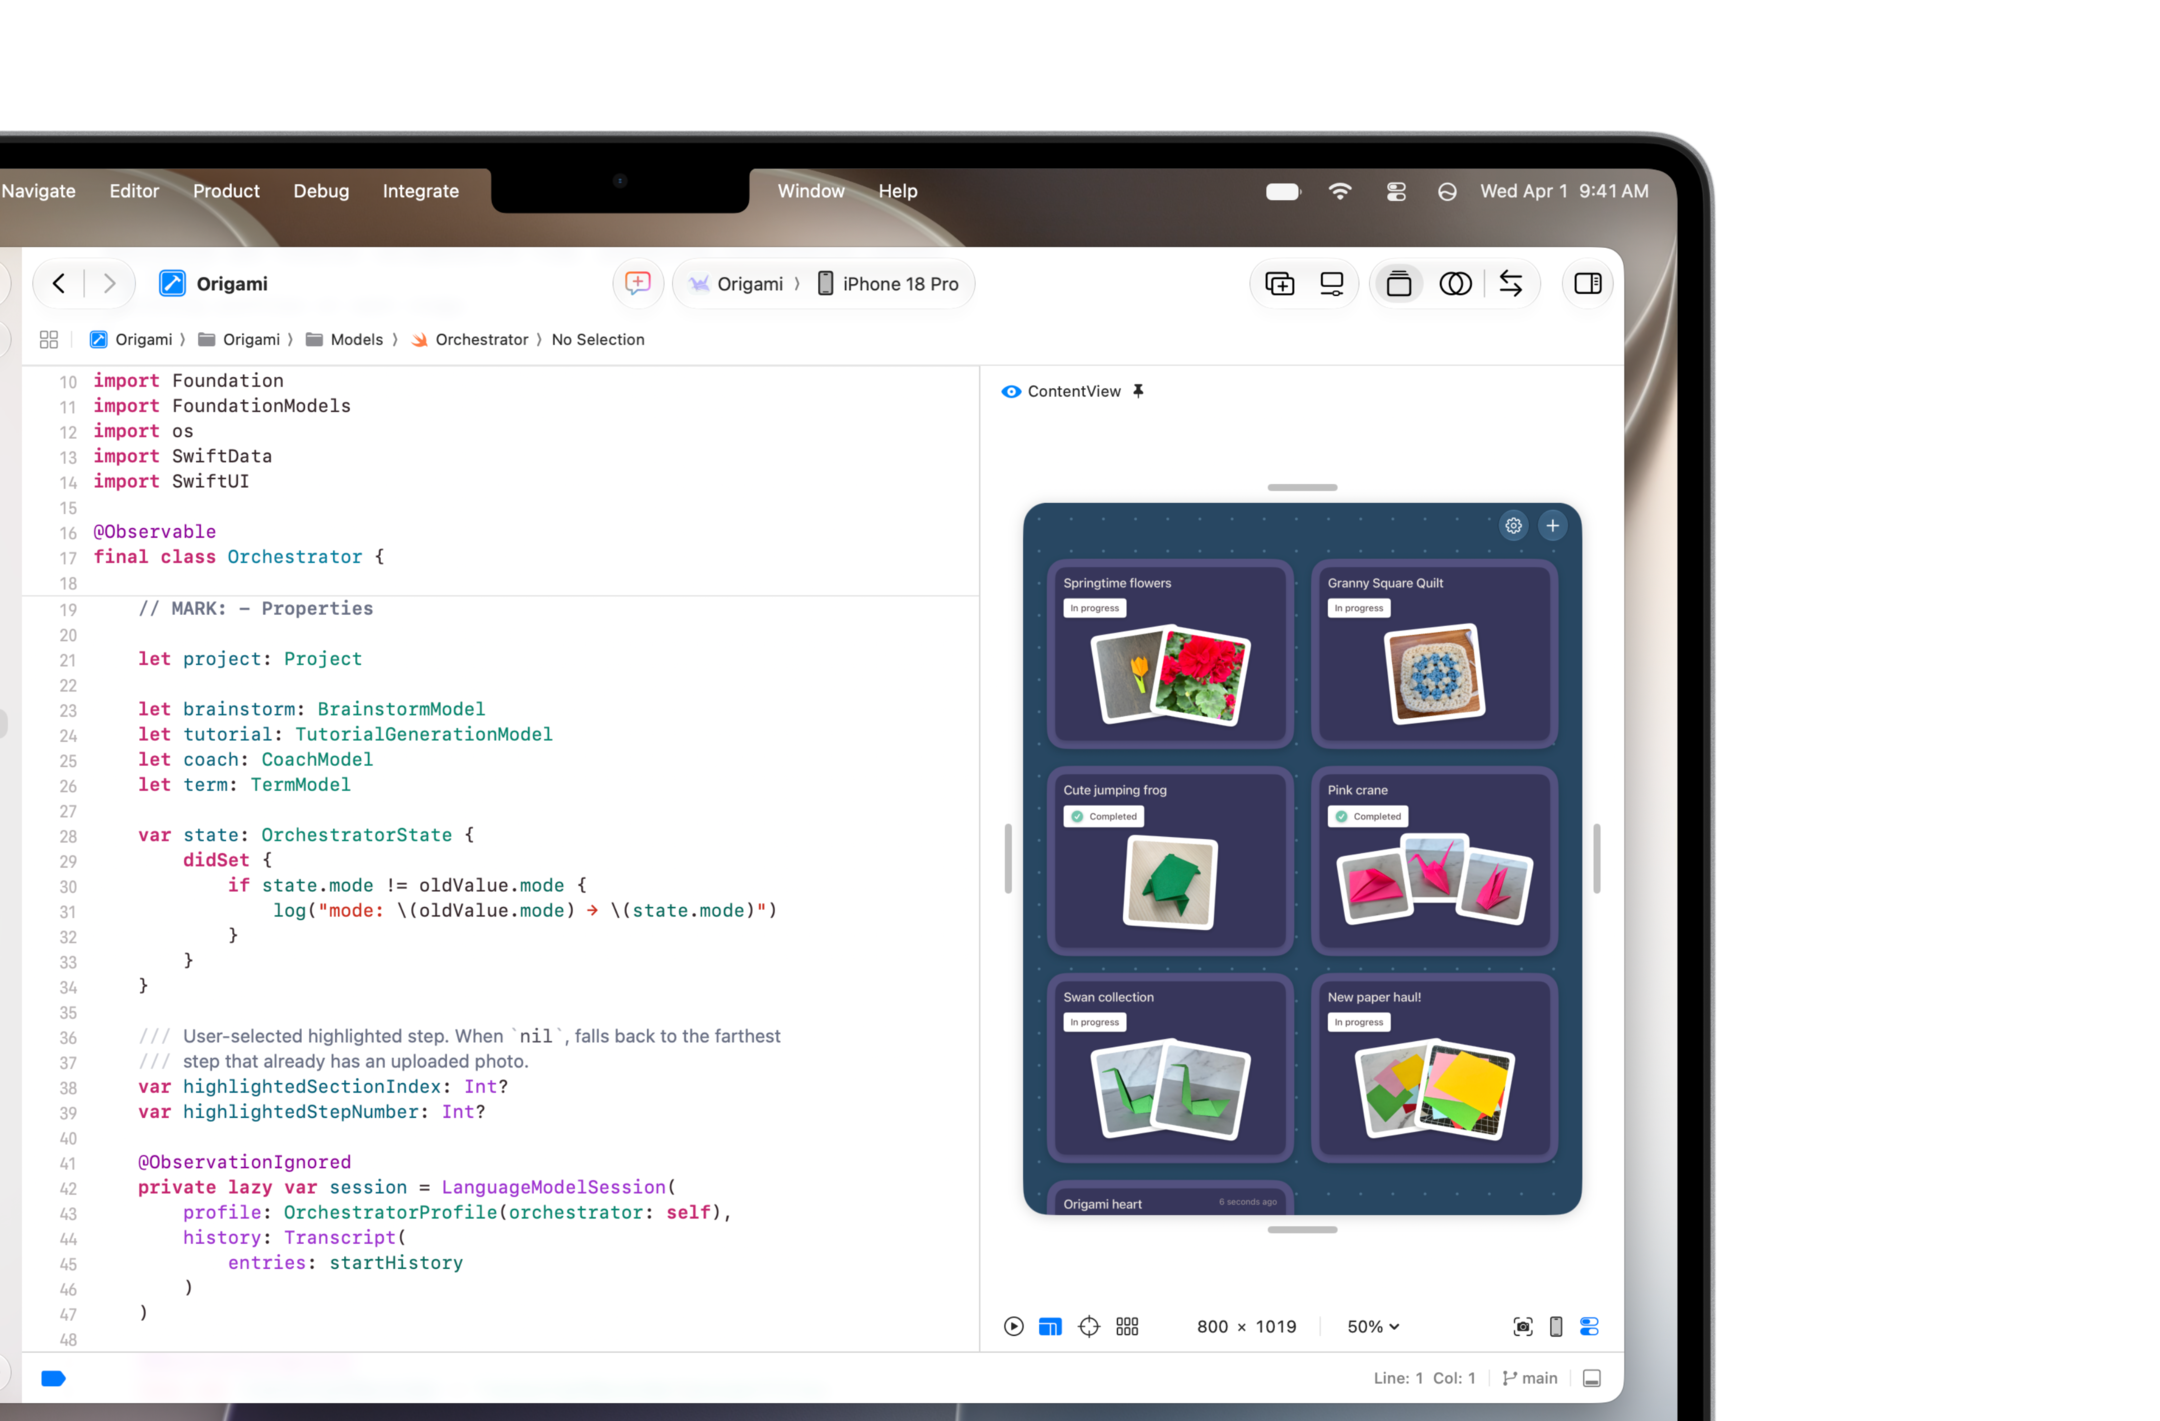Click the add editor tab icon in the toolbar
Viewport: 2160px width, 1421px height.
1280,284
